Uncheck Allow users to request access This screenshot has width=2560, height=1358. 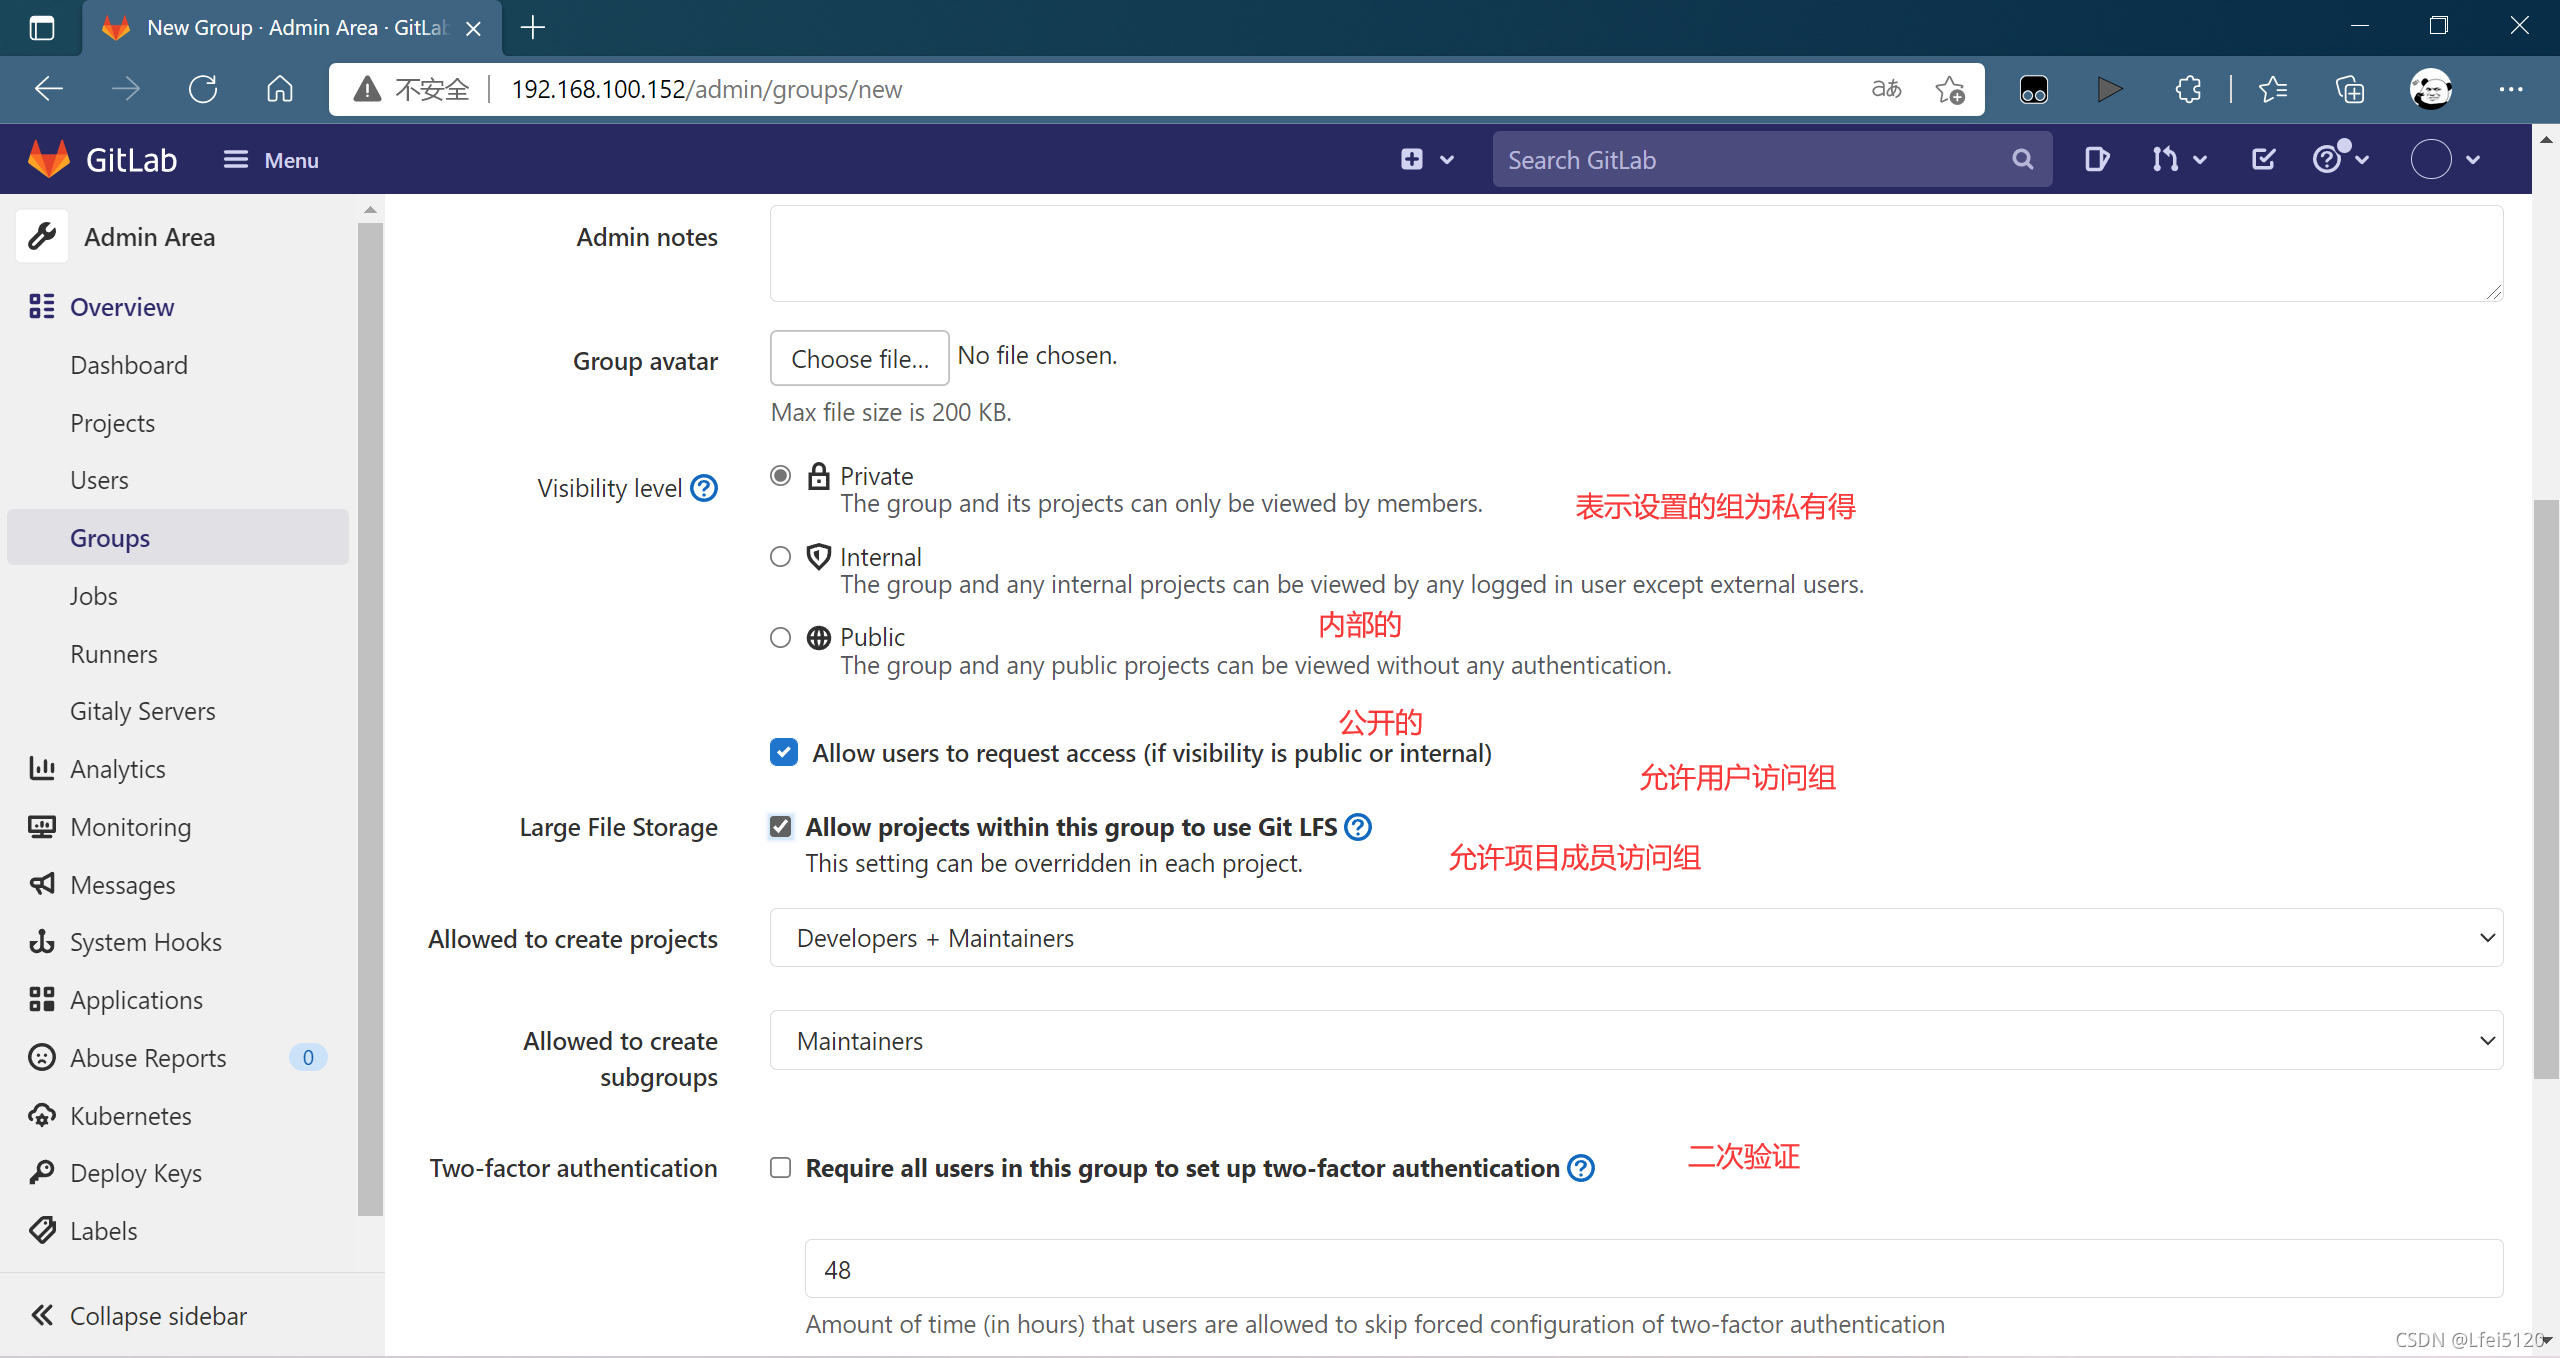point(784,752)
